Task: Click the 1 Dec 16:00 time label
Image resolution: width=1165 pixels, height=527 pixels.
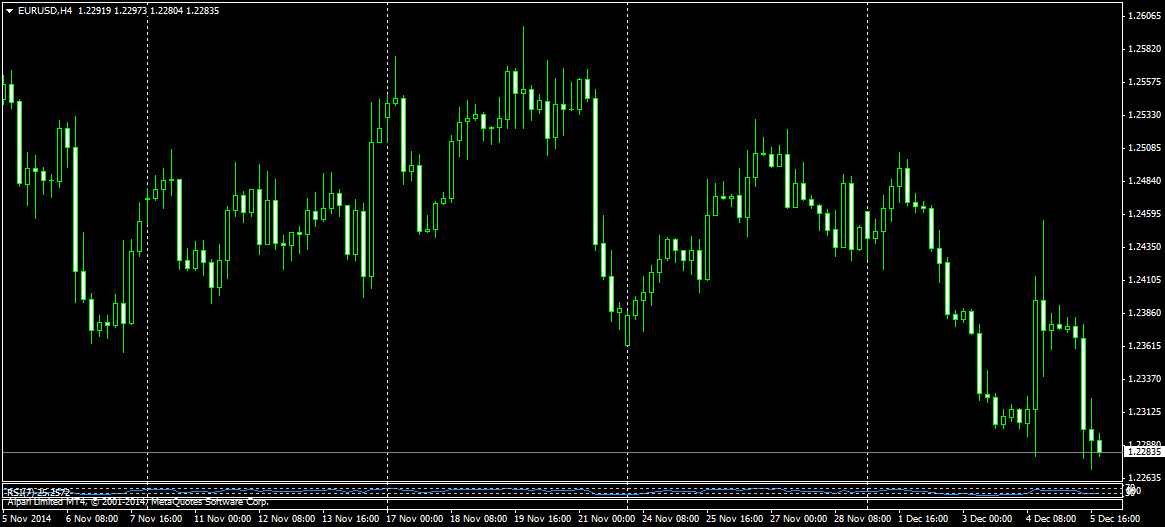Action: point(923,518)
